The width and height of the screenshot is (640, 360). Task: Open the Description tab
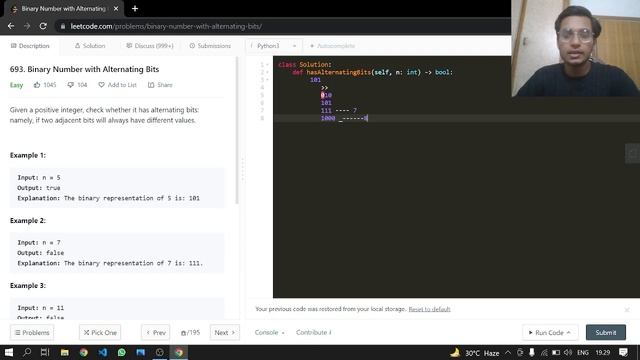tap(30, 46)
